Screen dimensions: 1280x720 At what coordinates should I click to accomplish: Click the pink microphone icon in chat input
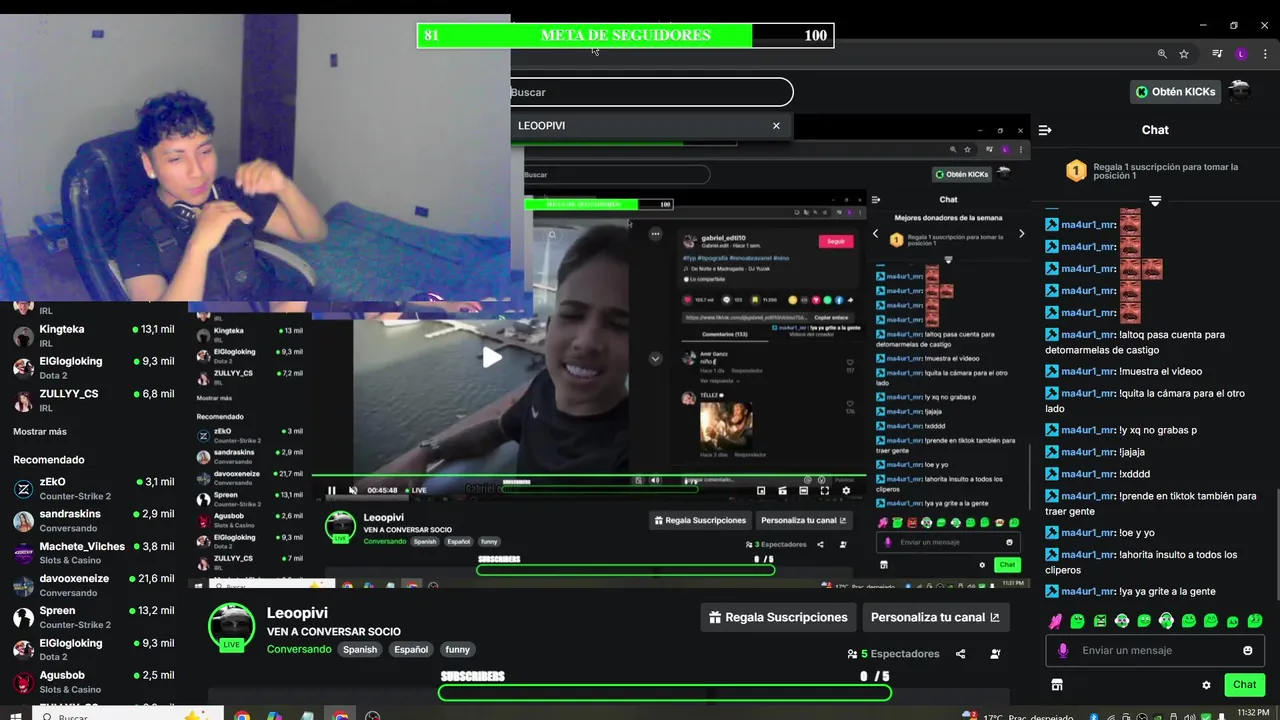1062,650
